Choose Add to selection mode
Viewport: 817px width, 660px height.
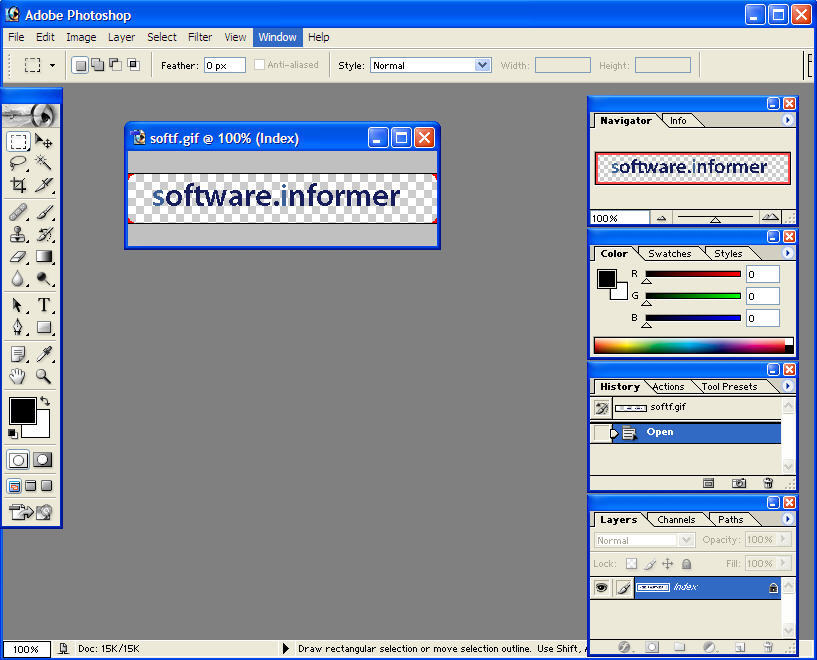[97, 65]
